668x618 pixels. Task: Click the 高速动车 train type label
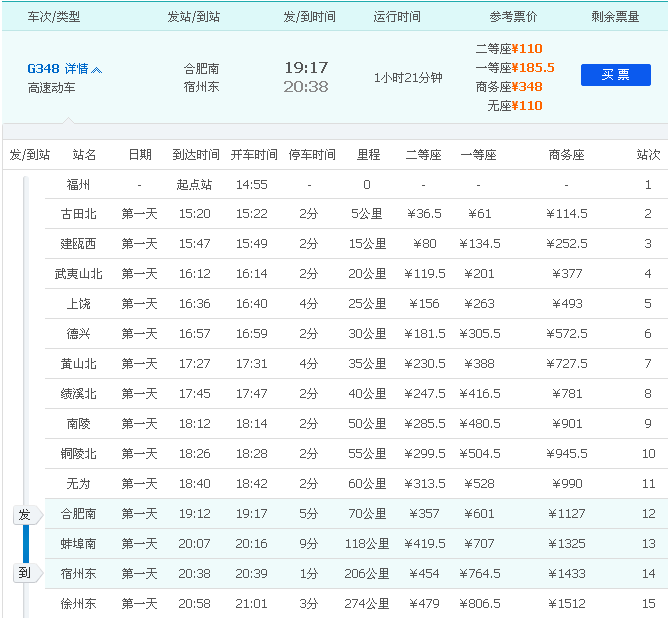52,88
